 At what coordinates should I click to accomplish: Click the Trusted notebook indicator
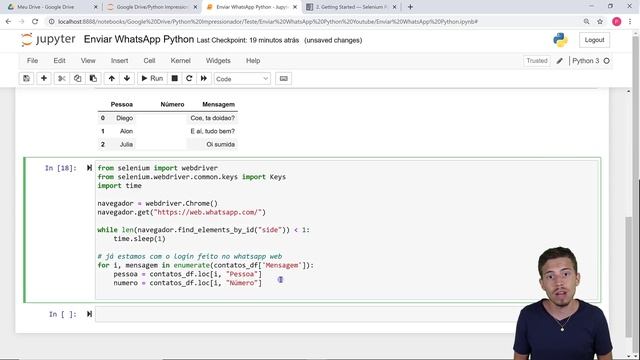536,61
